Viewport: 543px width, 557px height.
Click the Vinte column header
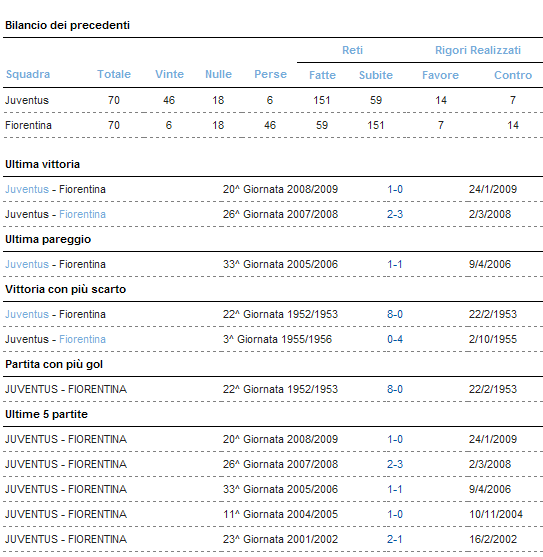169,74
